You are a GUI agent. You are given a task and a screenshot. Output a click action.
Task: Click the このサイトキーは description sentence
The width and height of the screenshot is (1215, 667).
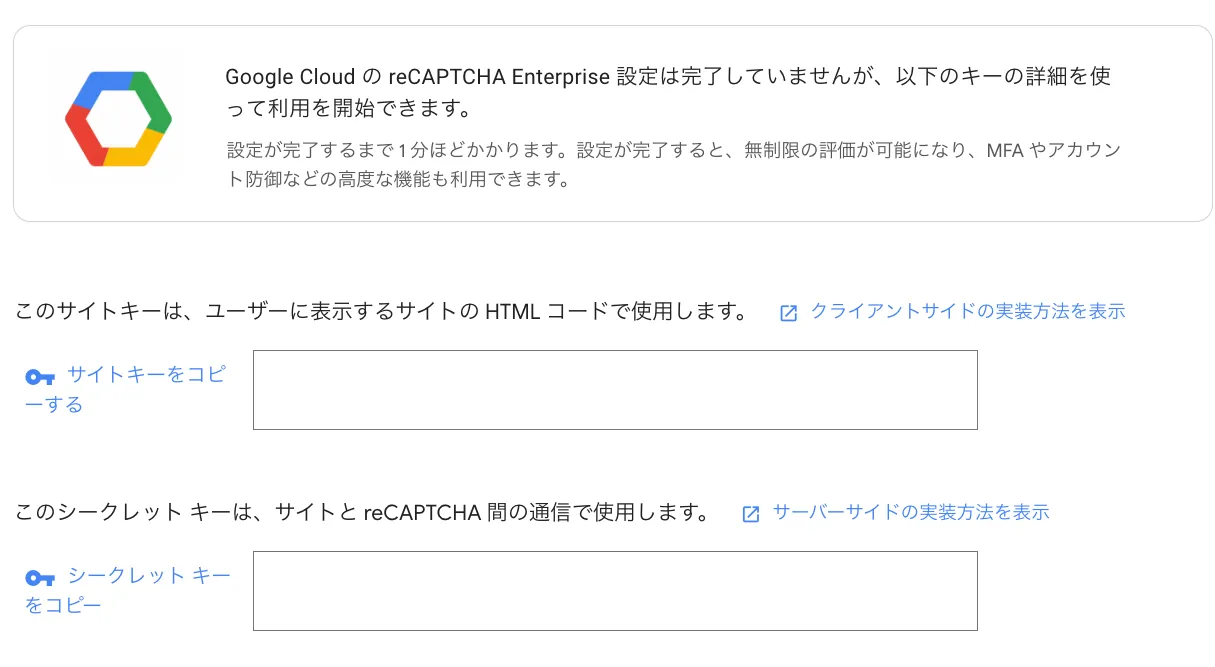(x=381, y=311)
